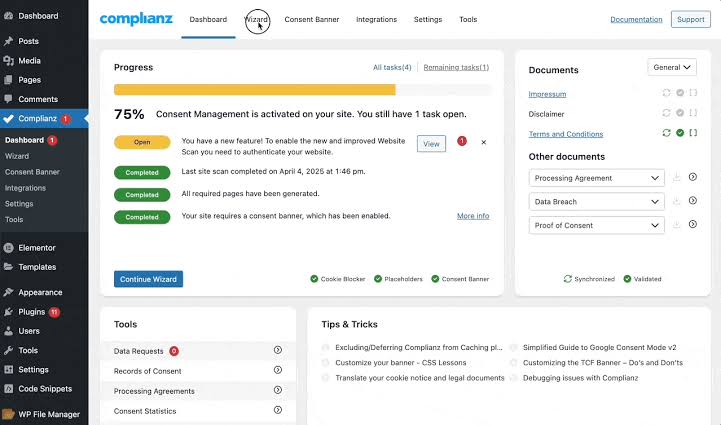
Task: Click sync icon for Disclaimer document
Action: pos(666,113)
